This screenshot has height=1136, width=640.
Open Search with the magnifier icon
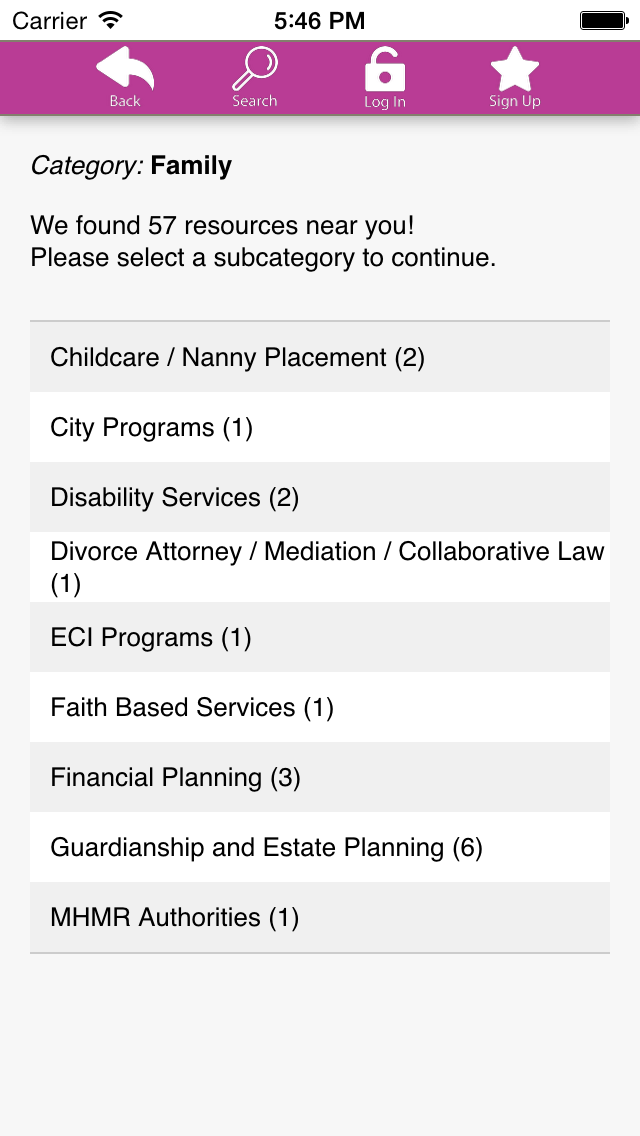255,69
